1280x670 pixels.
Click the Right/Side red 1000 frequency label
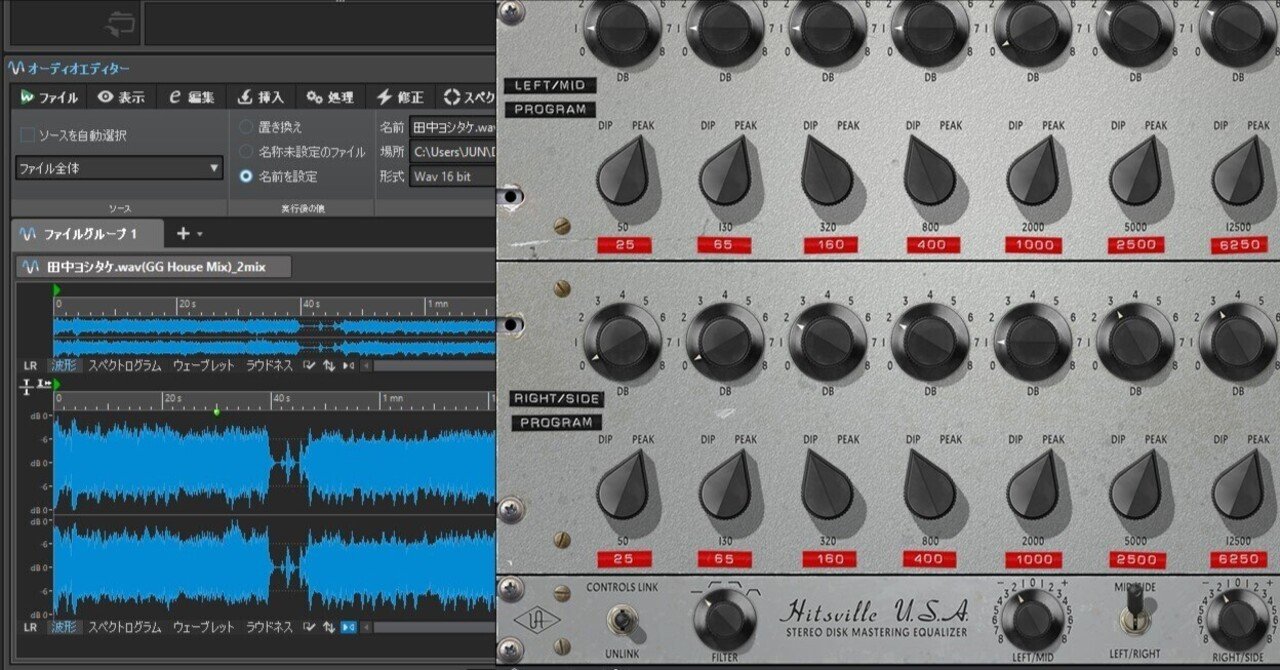pos(1035,559)
